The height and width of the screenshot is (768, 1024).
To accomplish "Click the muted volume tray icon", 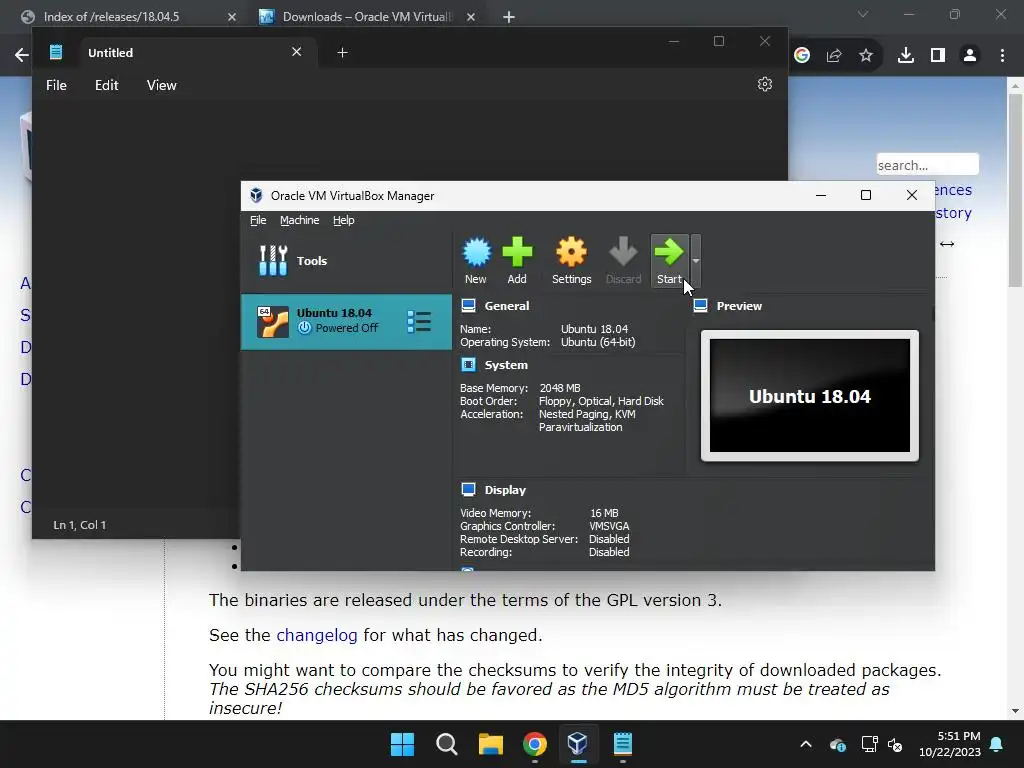I will pos(895,744).
